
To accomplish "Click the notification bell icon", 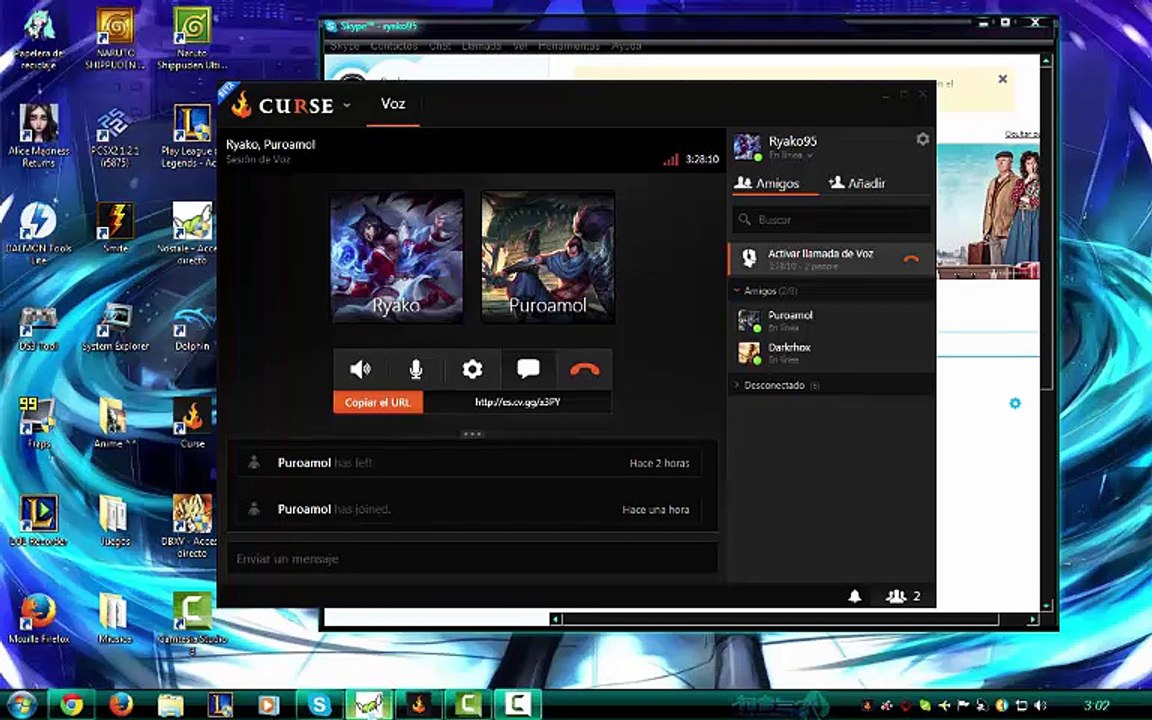I will point(854,596).
